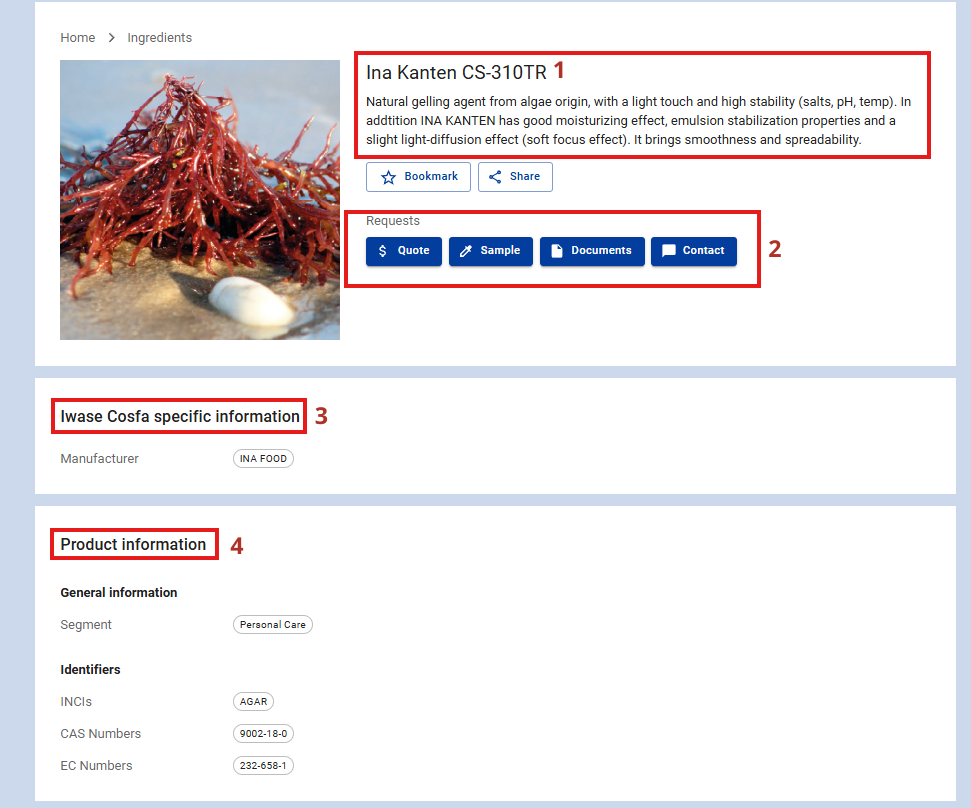Click the Identifiers subheading

90,669
